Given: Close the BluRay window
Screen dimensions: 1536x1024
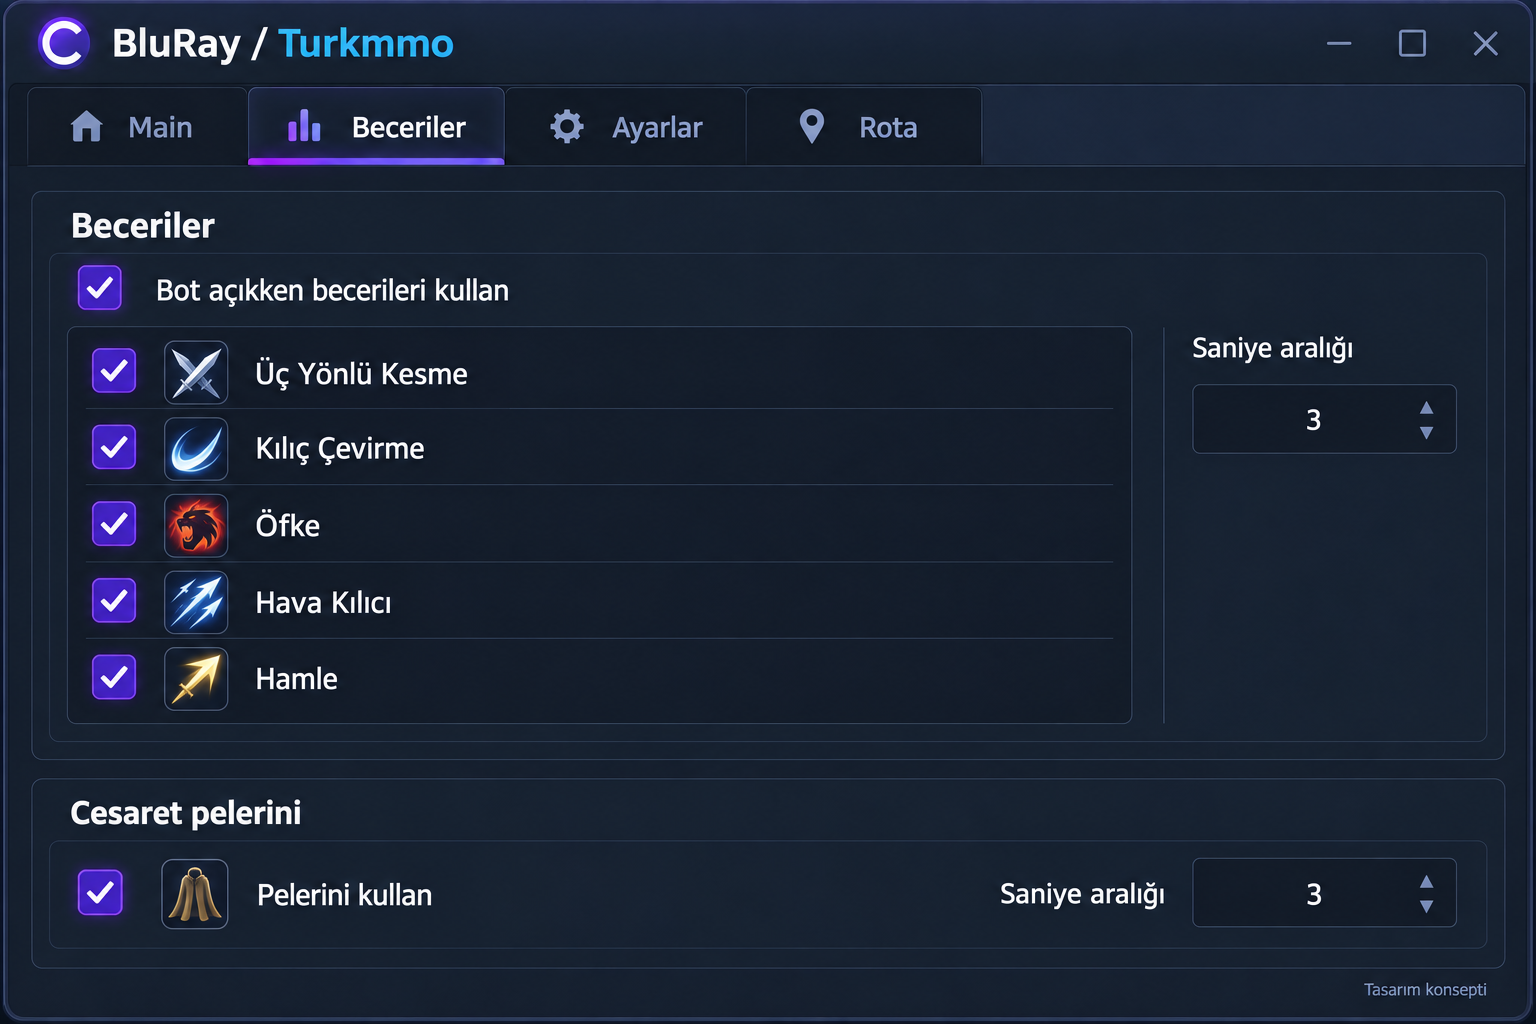Looking at the screenshot, I should coord(1485,43).
